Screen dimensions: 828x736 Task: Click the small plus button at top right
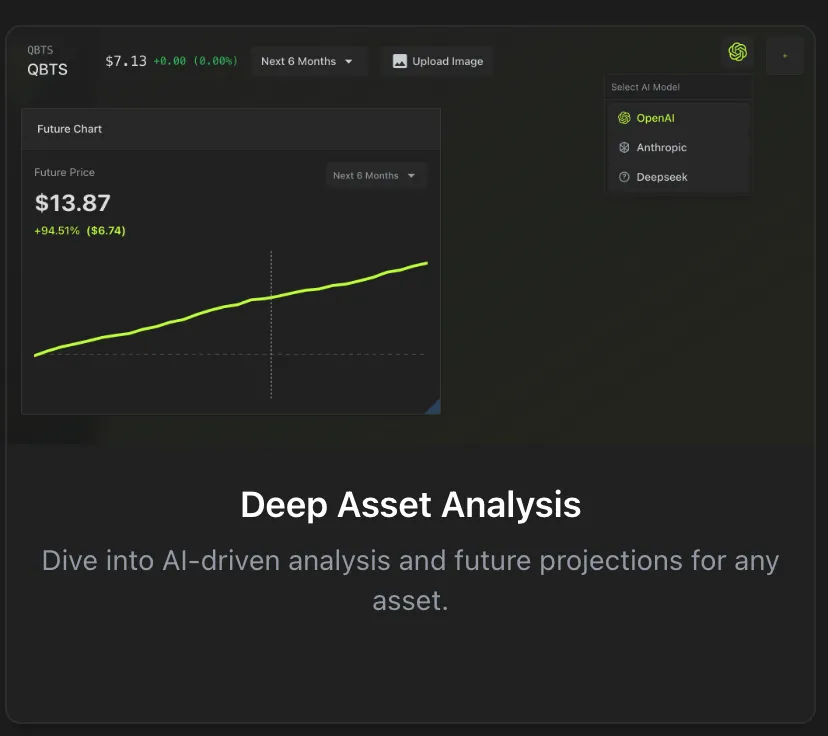coord(785,56)
